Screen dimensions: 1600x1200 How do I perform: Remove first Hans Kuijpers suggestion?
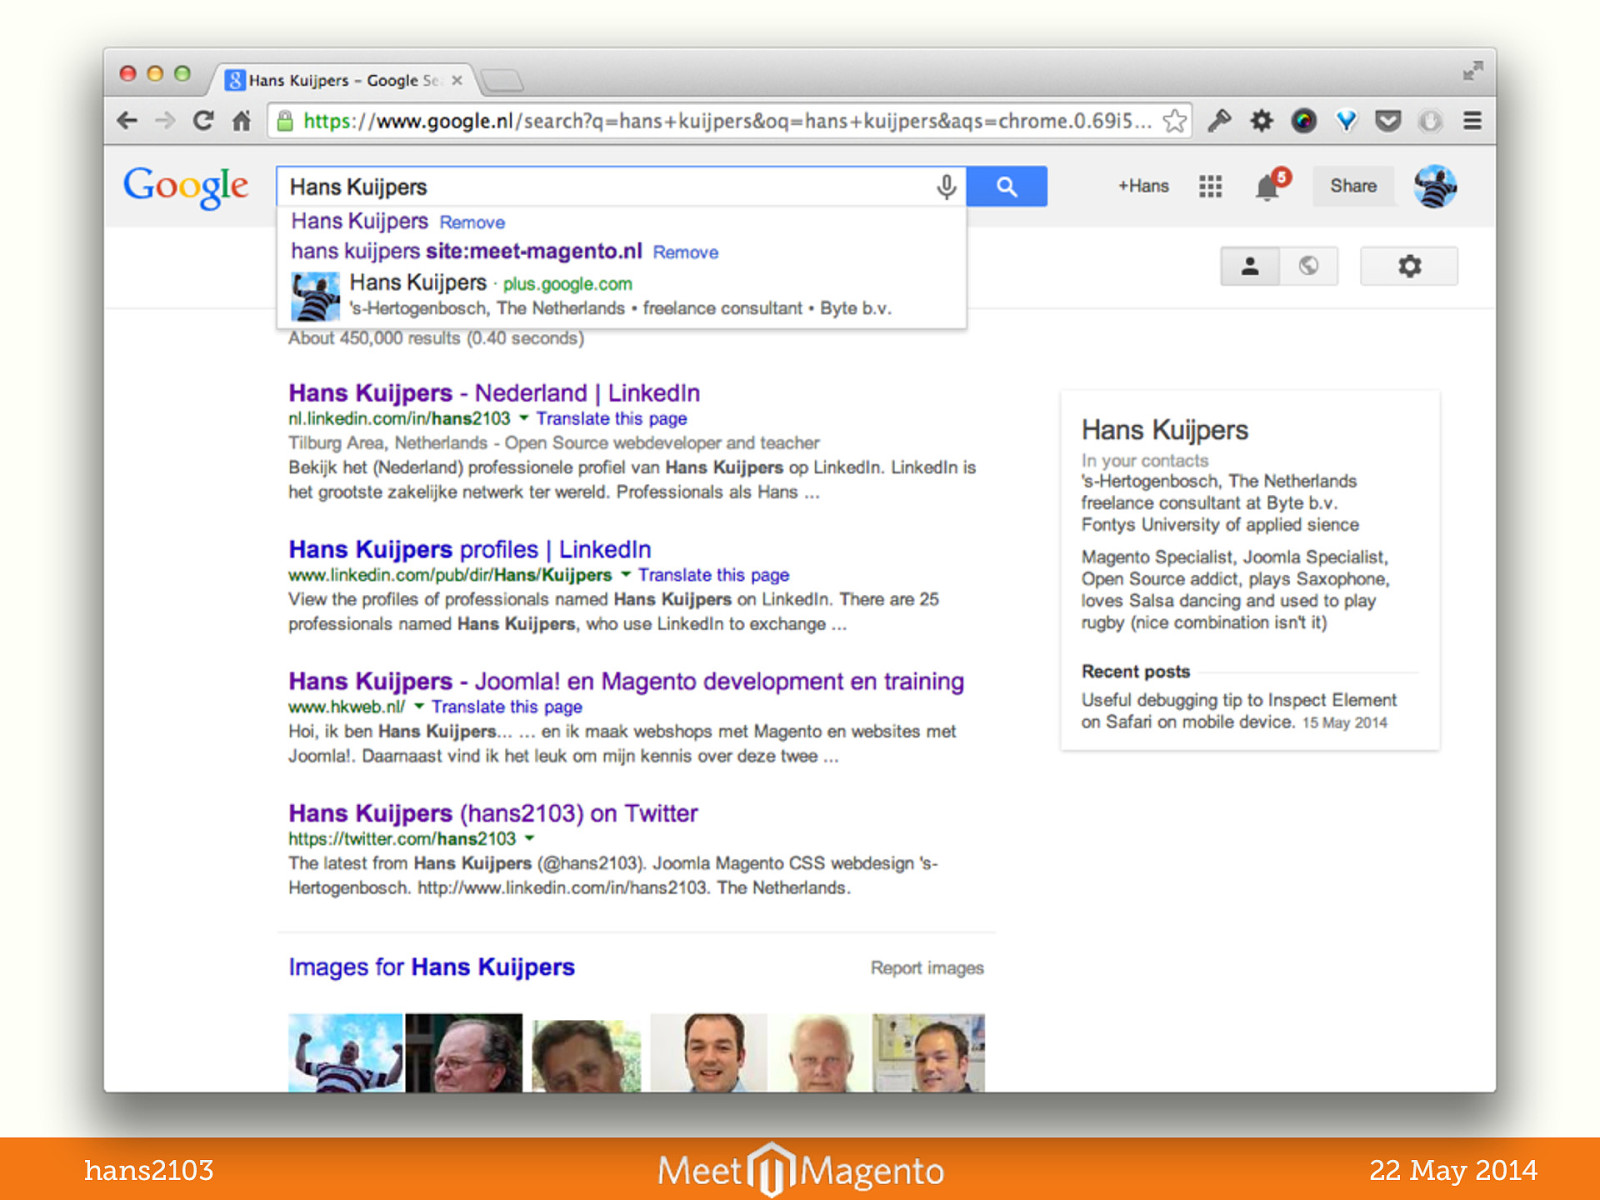(x=472, y=223)
